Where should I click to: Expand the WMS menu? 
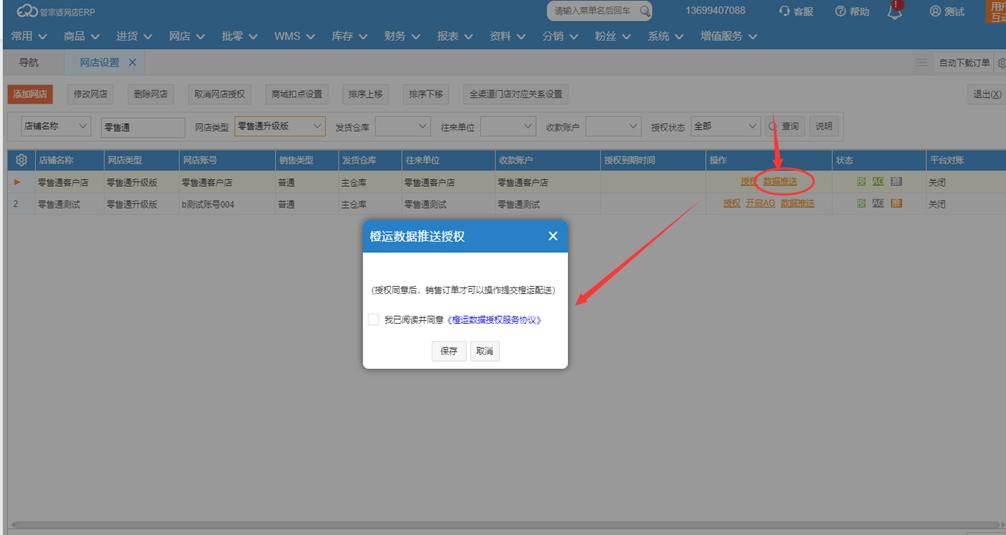tap(294, 36)
